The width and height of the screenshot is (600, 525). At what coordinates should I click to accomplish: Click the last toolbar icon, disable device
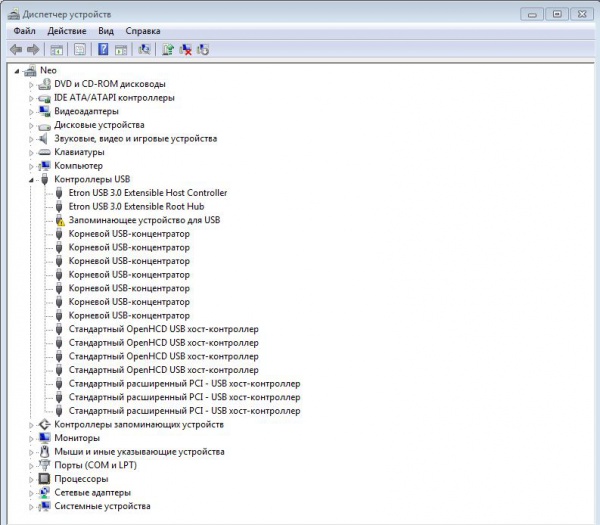203,49
